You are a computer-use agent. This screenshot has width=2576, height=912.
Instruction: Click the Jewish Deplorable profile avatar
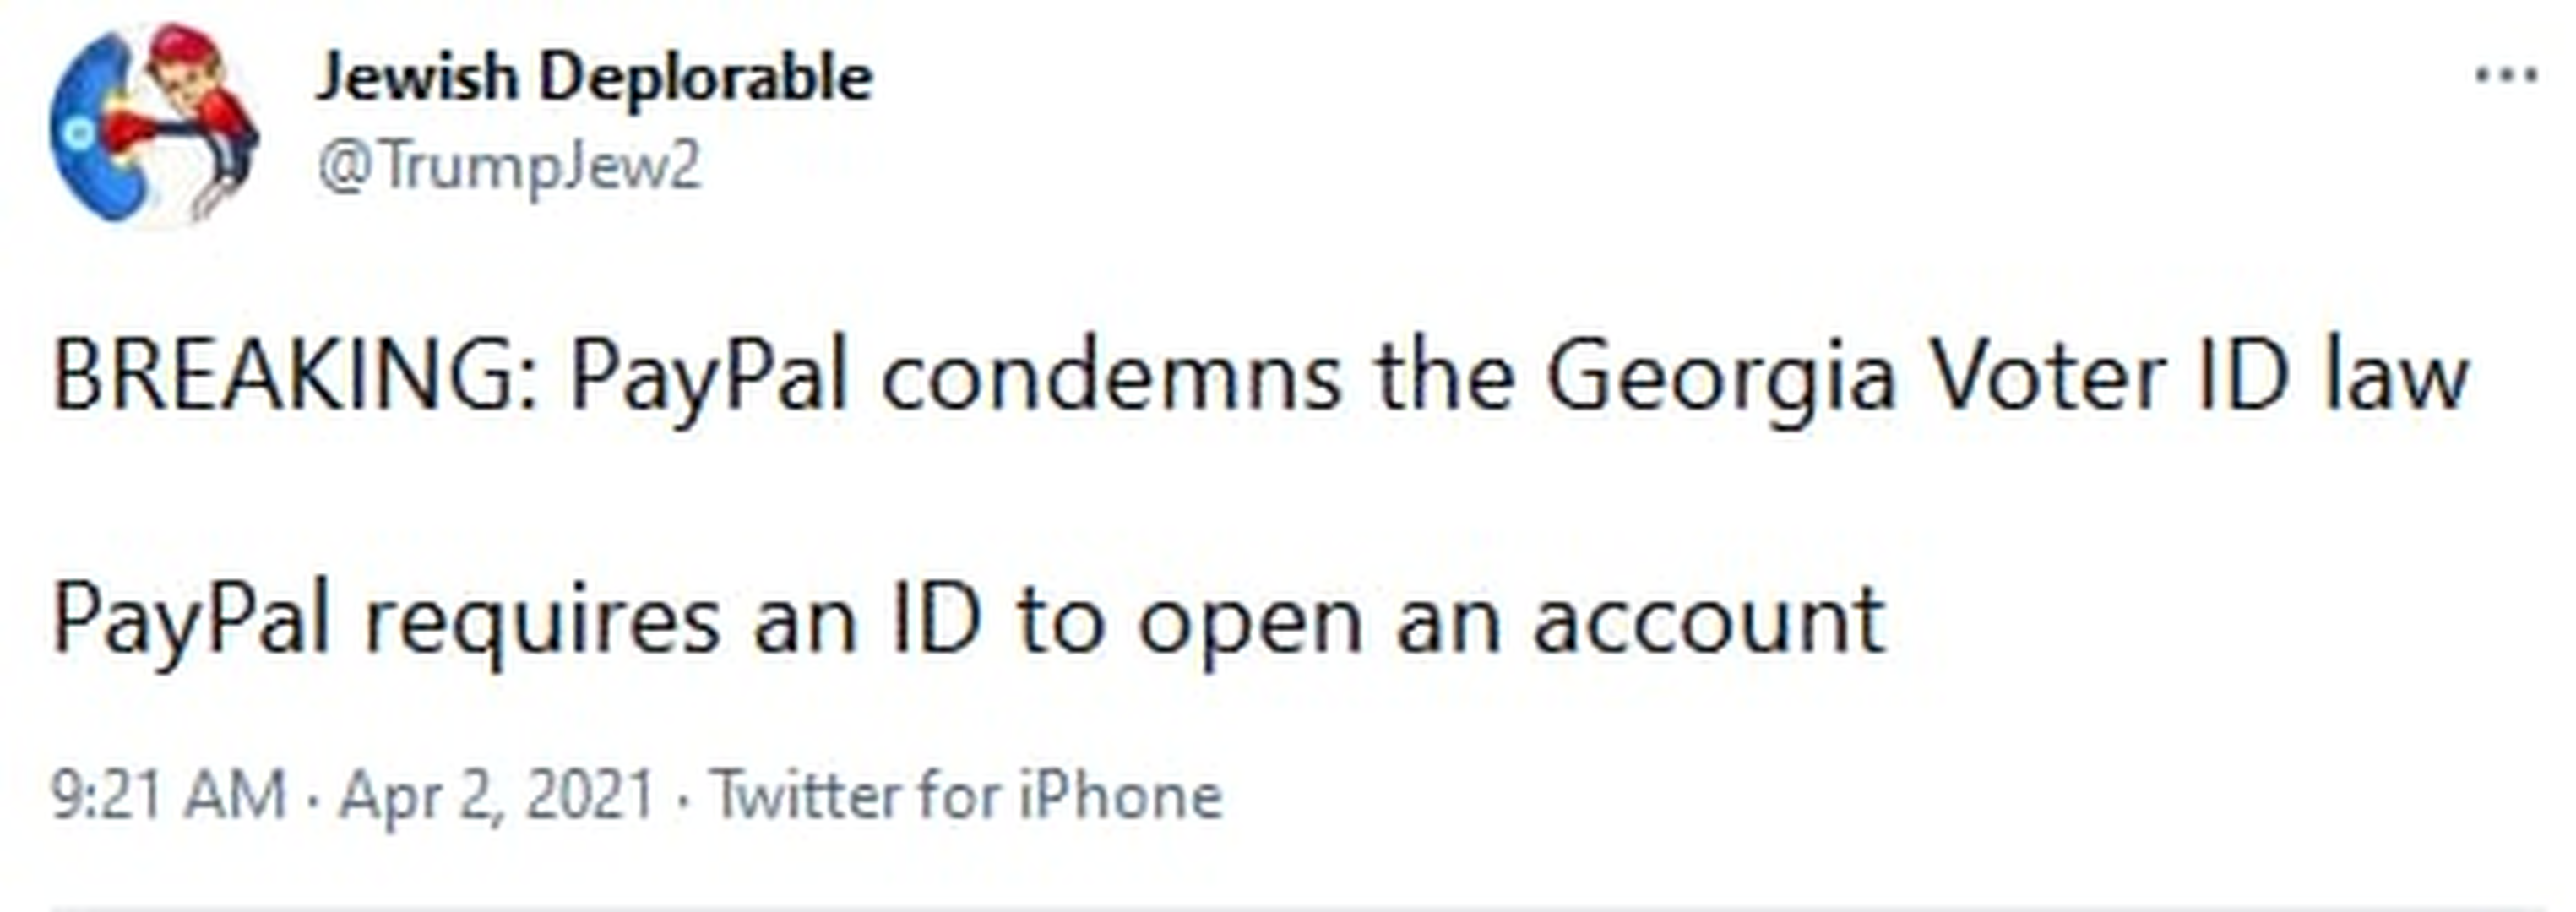(155, 125)
